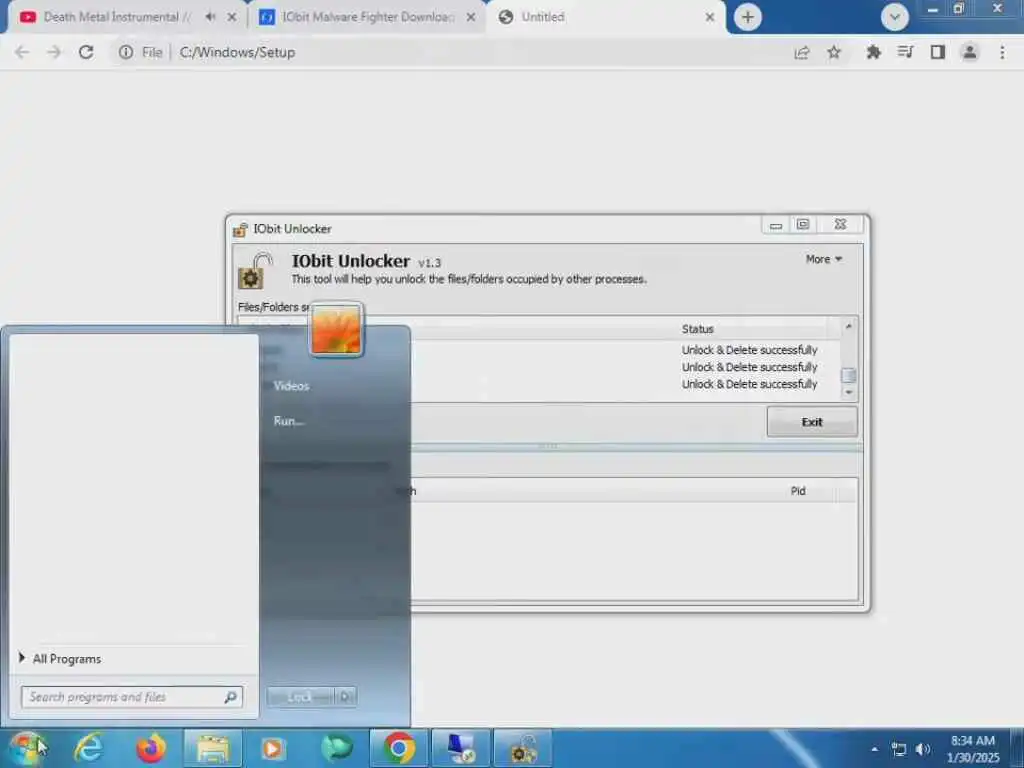Go forward in Chrome
The height and width of the screenshot is (768, 1024).
tap(54, 52)
